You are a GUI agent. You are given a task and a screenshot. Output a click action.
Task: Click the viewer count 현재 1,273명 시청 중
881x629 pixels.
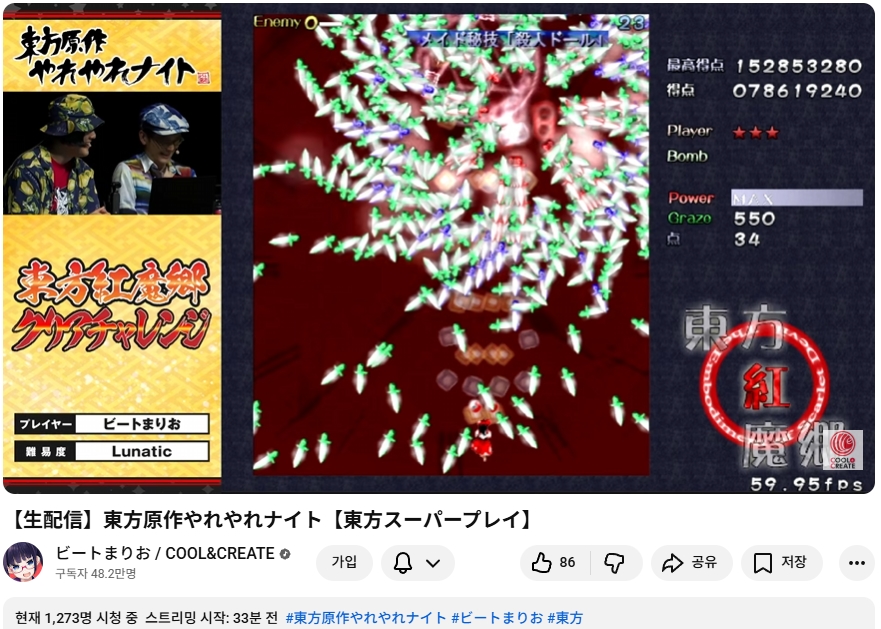point(76,618)
